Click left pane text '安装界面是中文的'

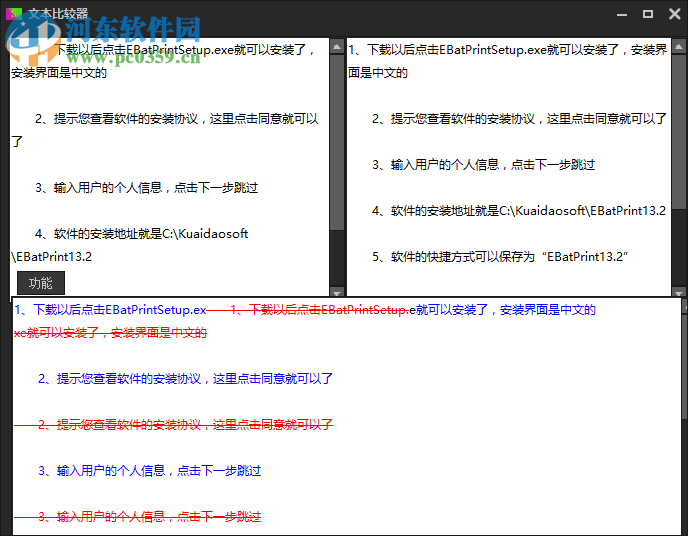(59, 73)
